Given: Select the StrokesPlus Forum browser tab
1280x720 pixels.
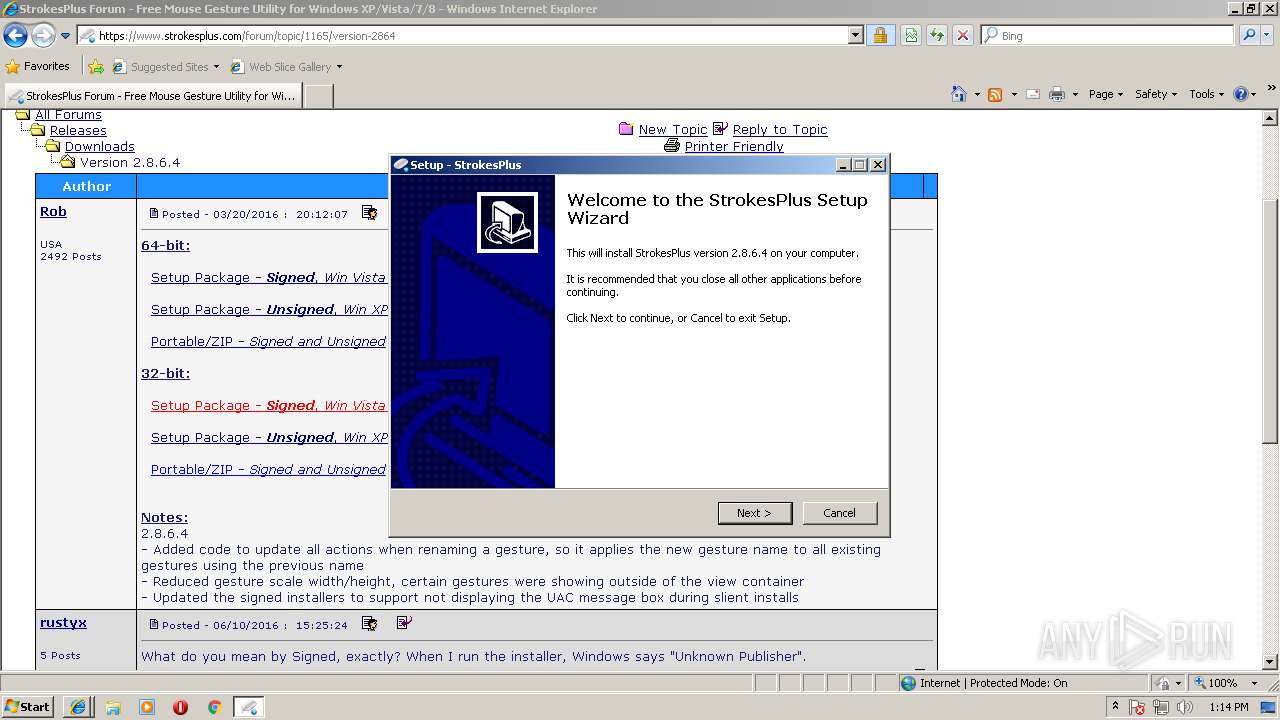Looking at the screenshot, I should pyautogui.click(x=152, y=96).
